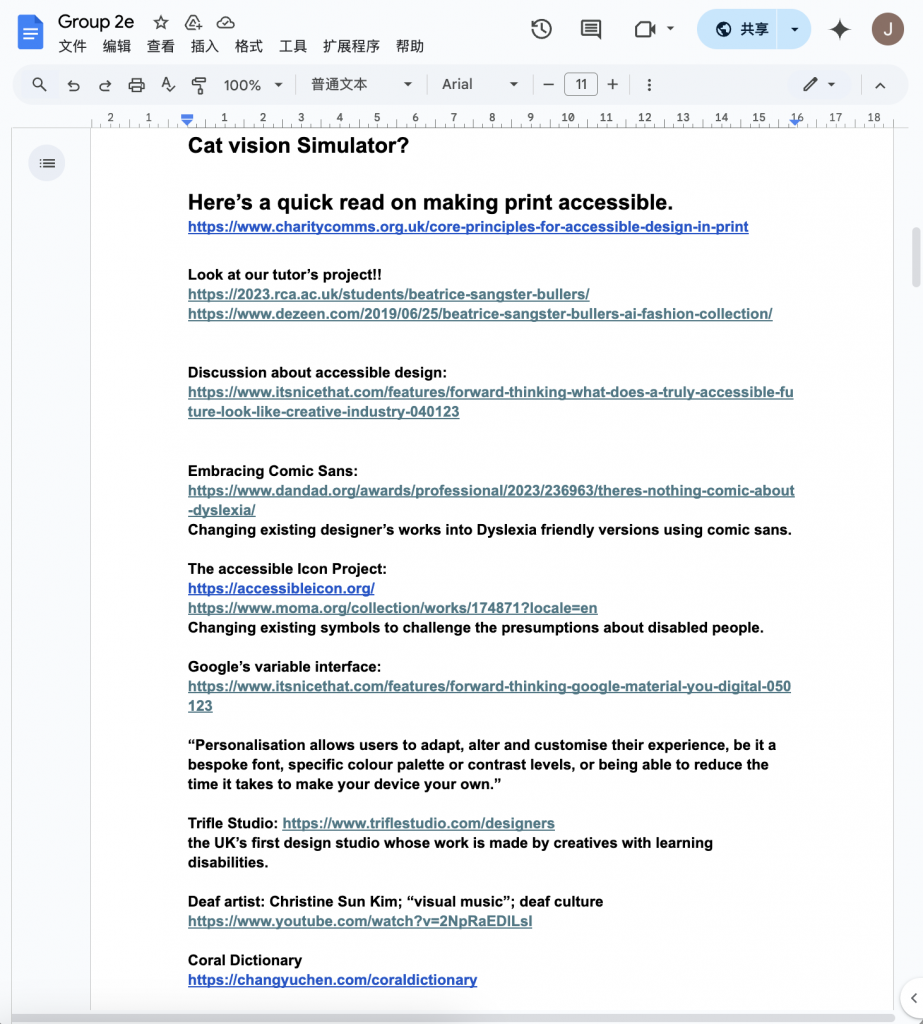The image size is (923, 1024).
Task: Click the font size input field
Action: coord(581,85)
